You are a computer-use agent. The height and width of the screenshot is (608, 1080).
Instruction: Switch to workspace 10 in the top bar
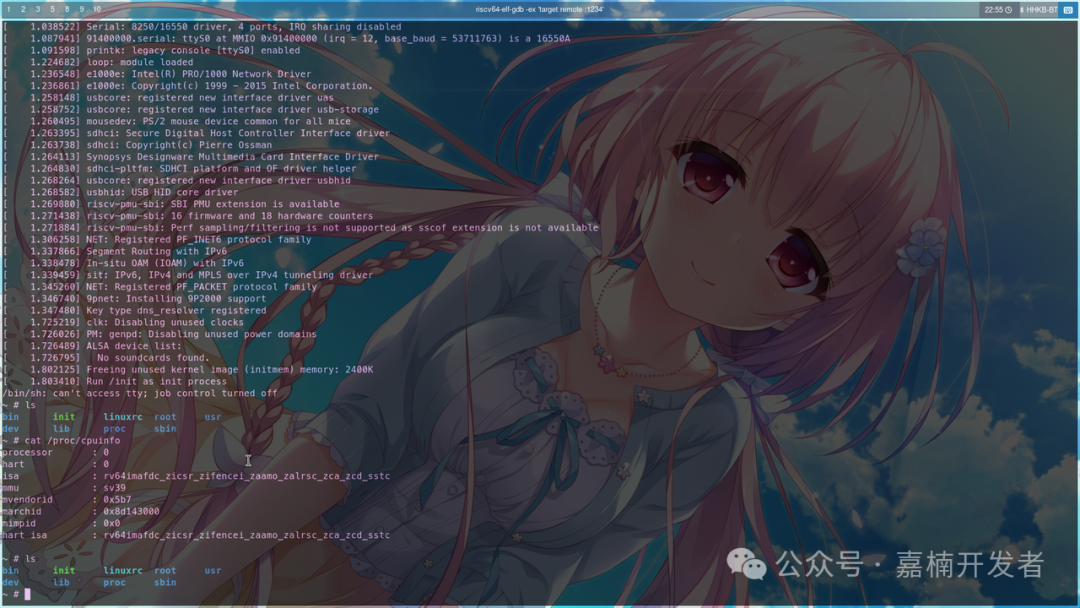pyautogui.click(x=96, y=9)
